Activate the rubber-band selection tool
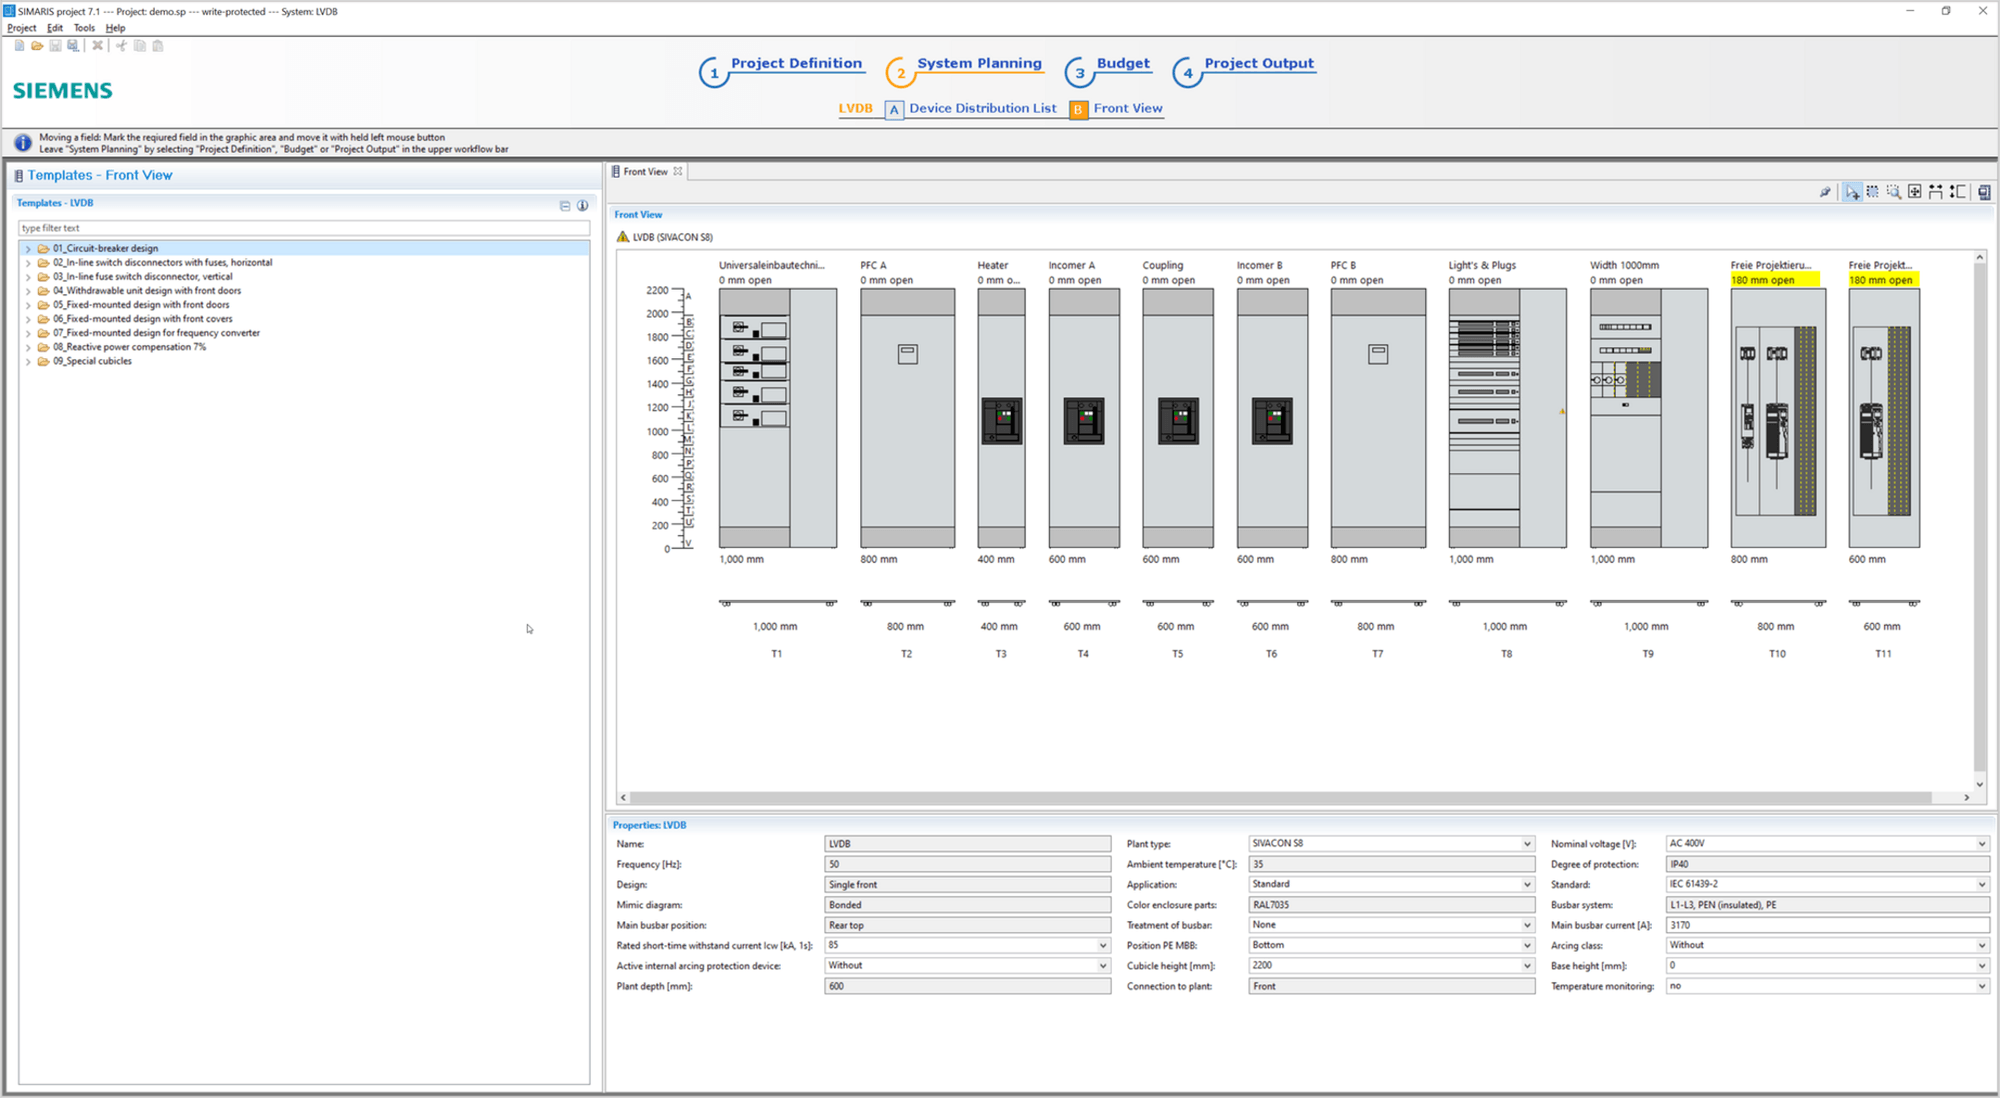Screen dimensions: 2000x1098 (1873, 192)
